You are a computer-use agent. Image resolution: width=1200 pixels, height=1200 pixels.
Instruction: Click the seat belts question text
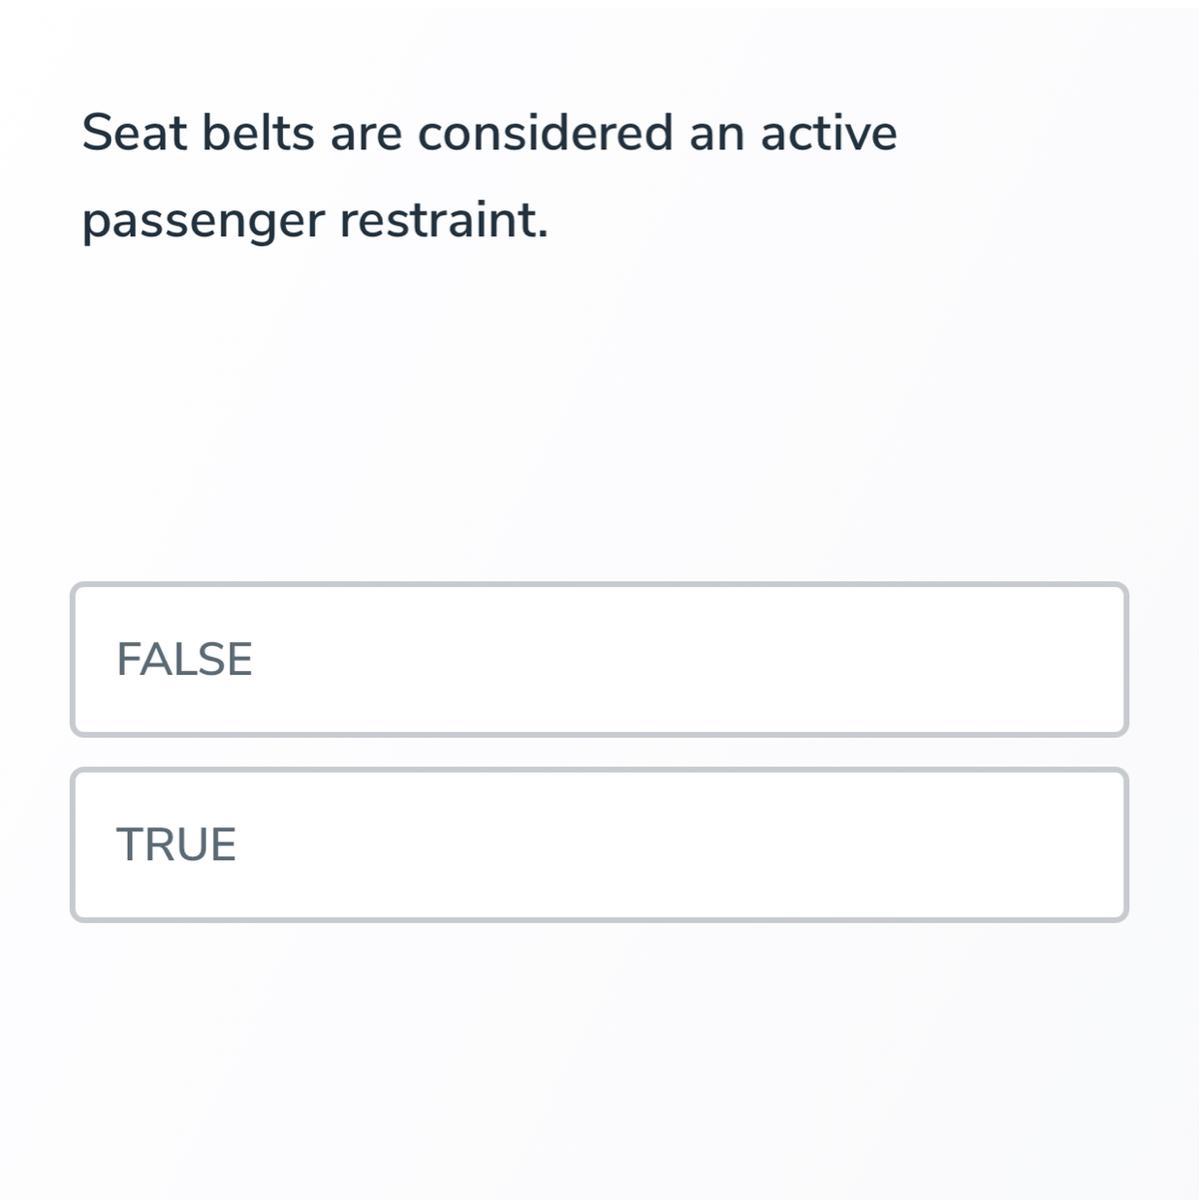[489, 175]
